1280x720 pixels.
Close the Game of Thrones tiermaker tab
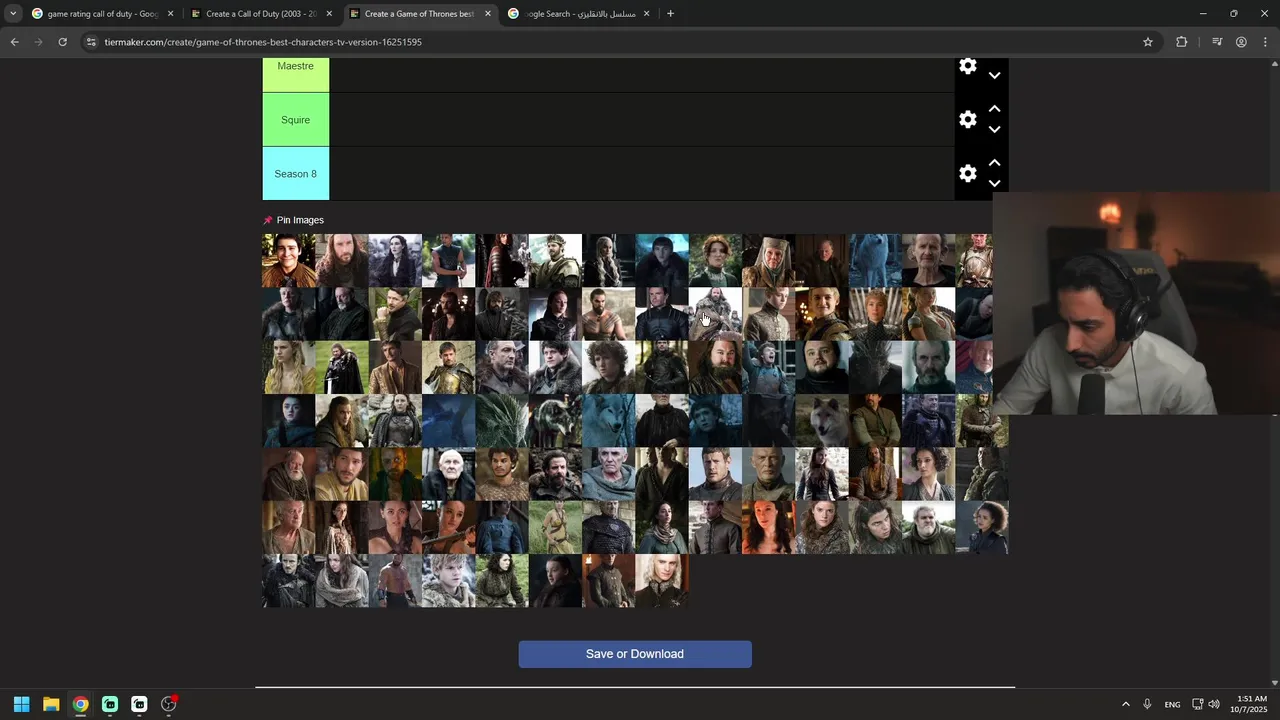pyautogui.click(x=488, y=14)
